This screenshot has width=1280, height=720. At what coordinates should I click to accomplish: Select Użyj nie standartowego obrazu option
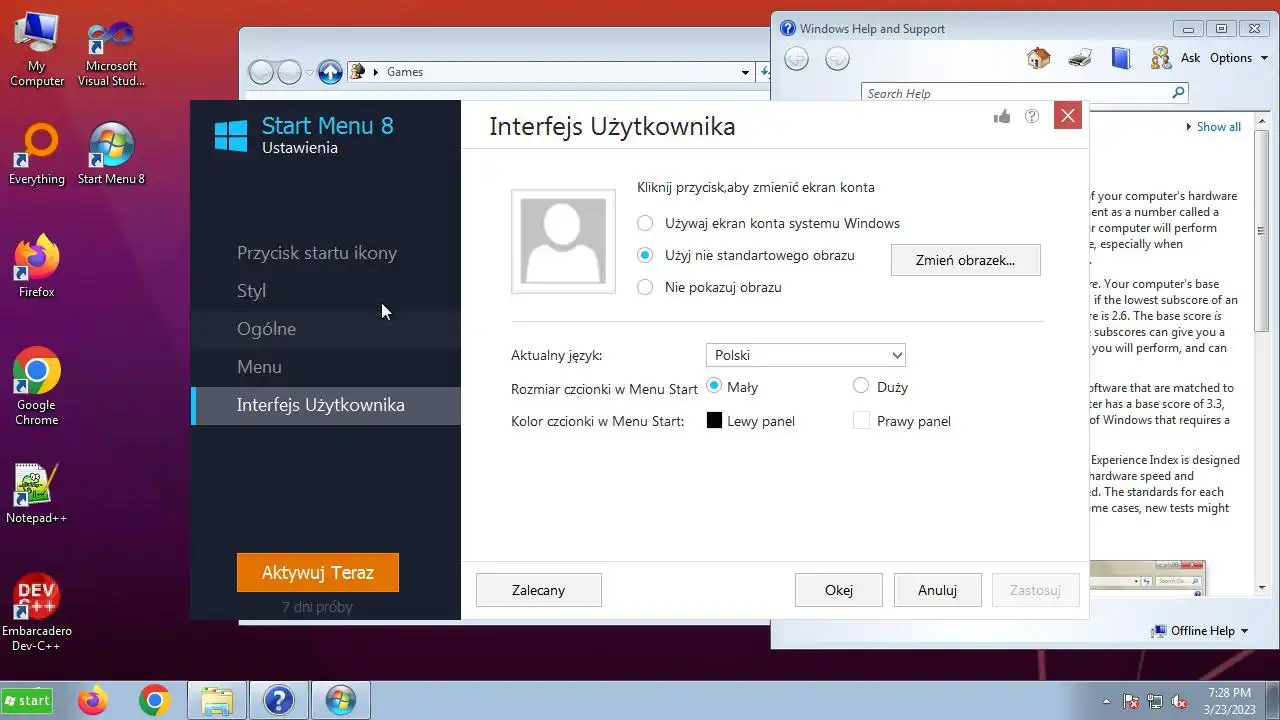coord(645,255)
